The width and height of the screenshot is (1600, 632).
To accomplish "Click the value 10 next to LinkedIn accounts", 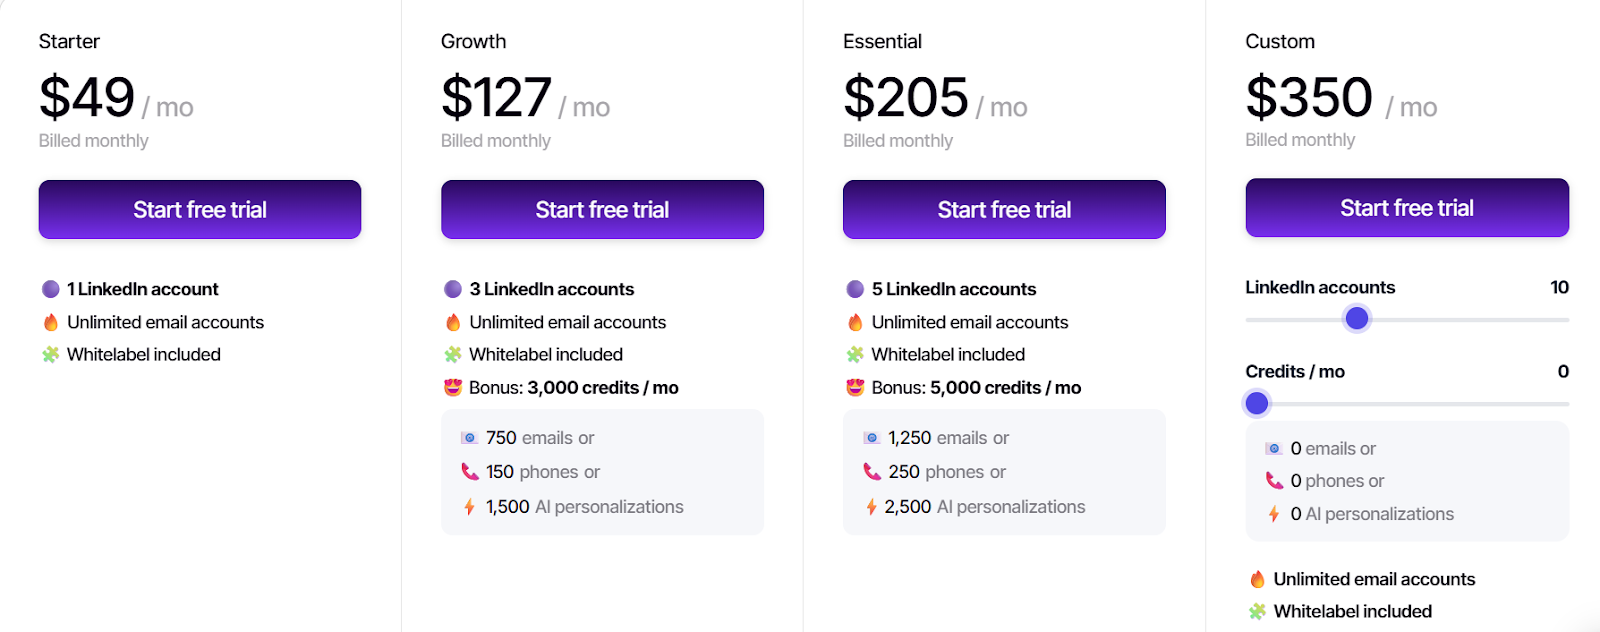I will pos(1559,287).
